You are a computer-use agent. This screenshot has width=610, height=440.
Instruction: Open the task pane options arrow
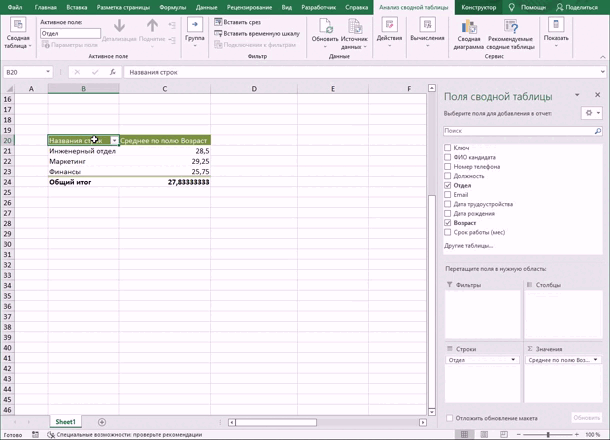[577, 95]
